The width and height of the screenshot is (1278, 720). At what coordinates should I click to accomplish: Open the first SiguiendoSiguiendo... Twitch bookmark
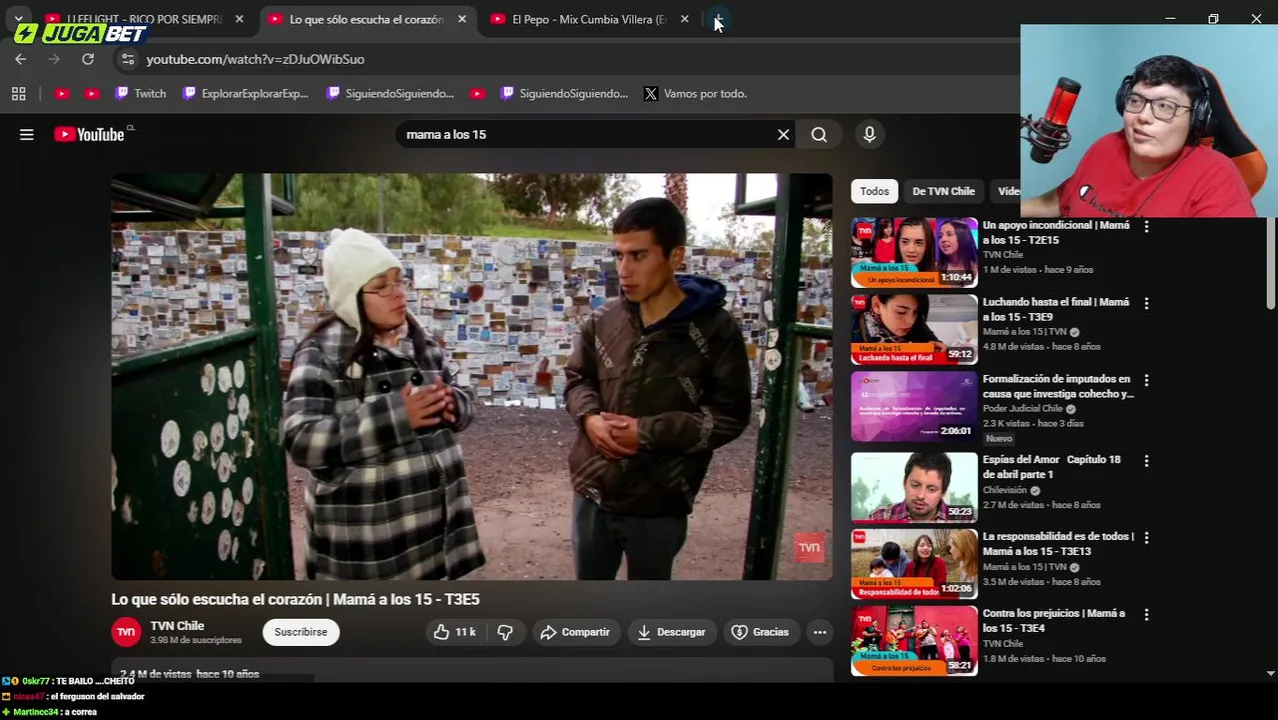[x=390, y=93]
